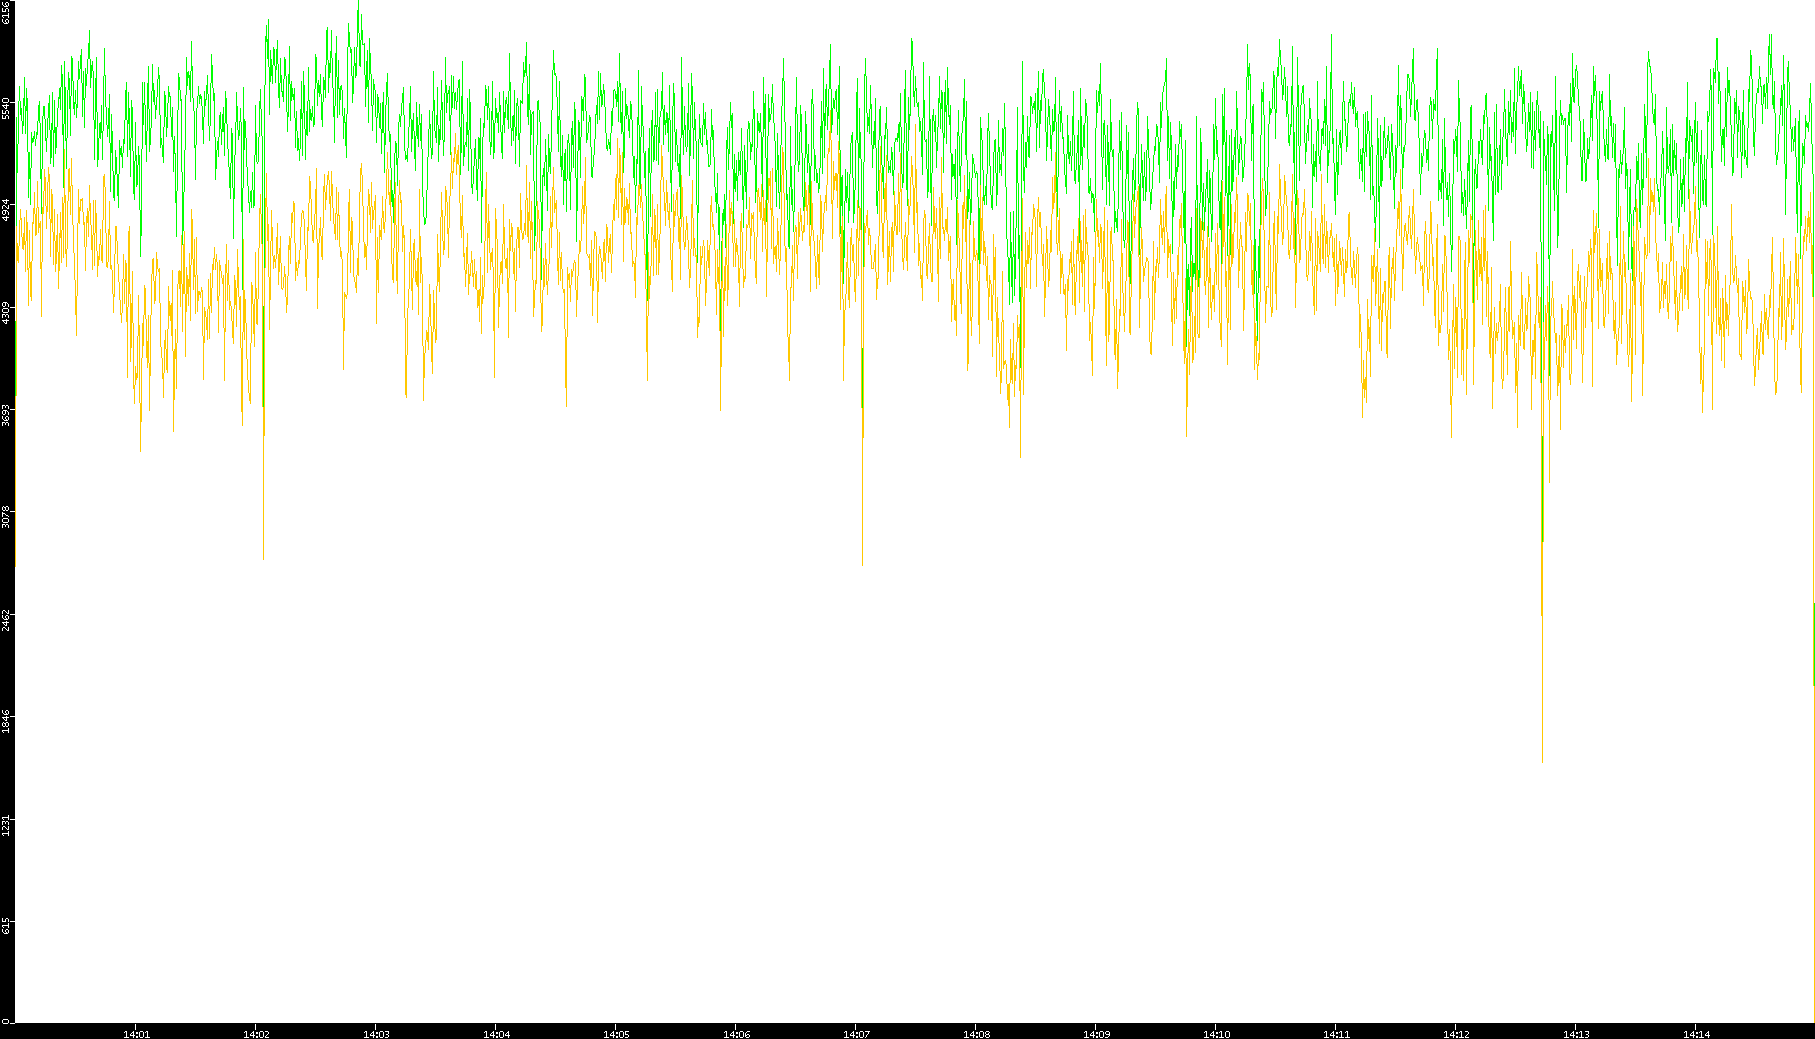The image size is (1815, 1039).
Task: Click the 3693 value axis label
Action: (x=6, y=415)
